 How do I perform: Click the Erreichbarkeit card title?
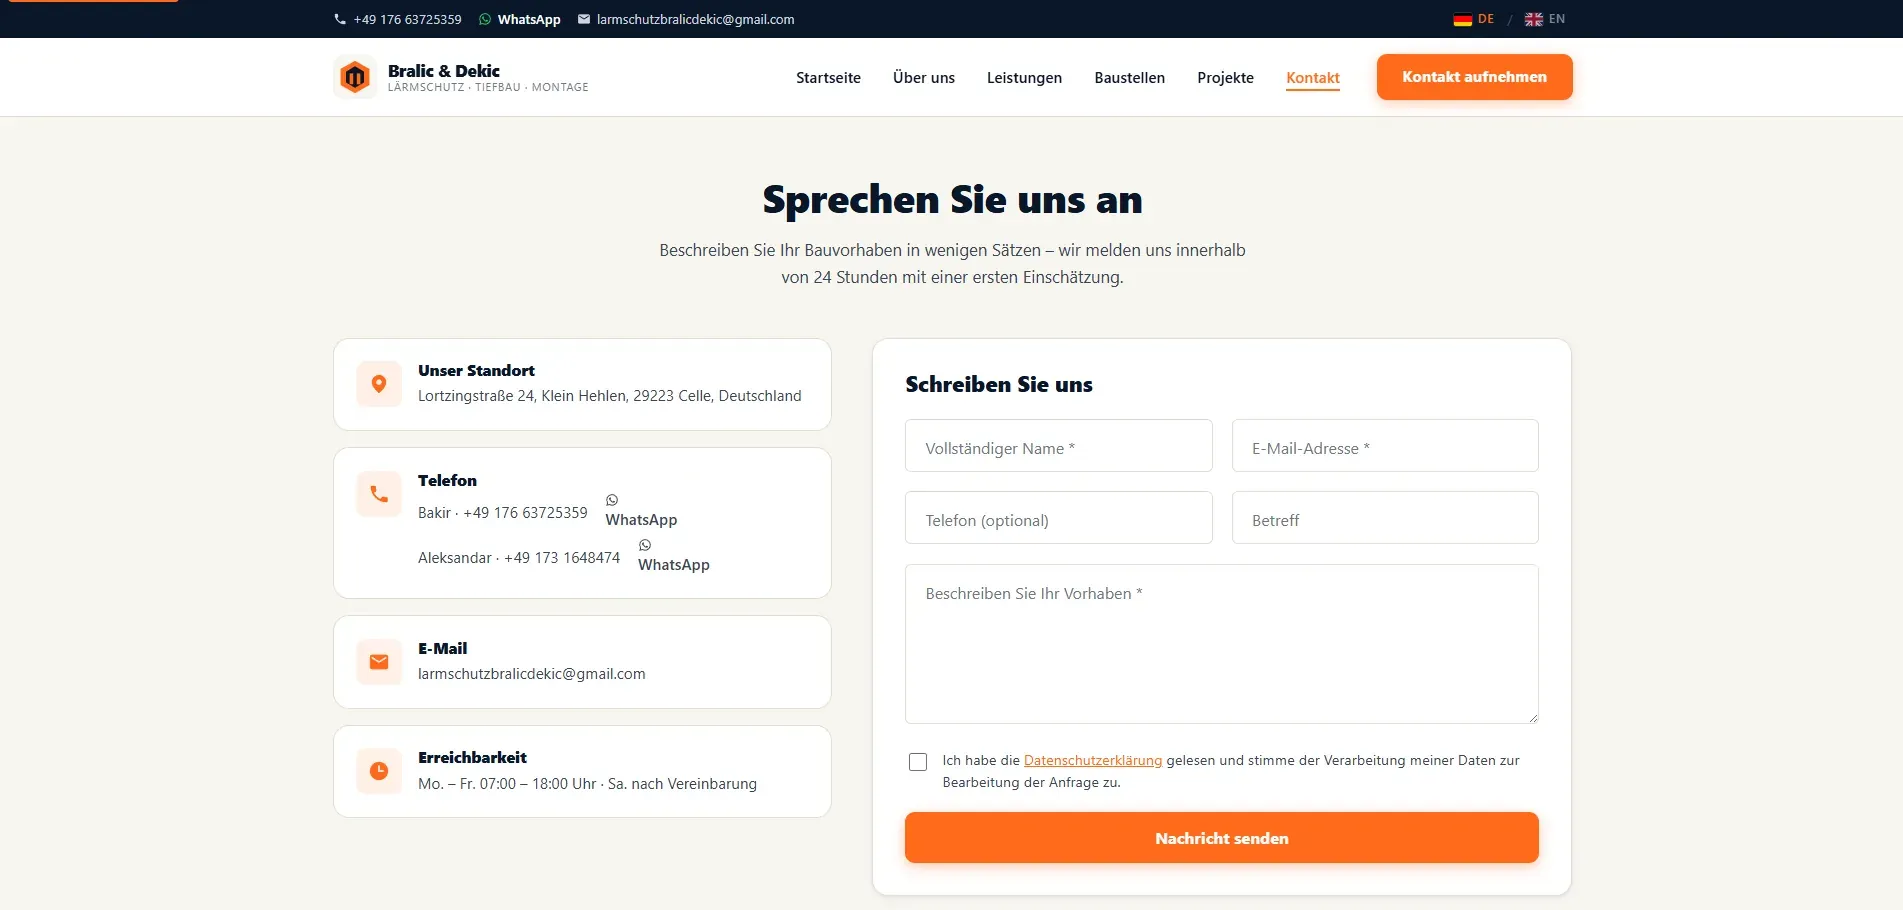pyautogui.click(x=472, y=758)
